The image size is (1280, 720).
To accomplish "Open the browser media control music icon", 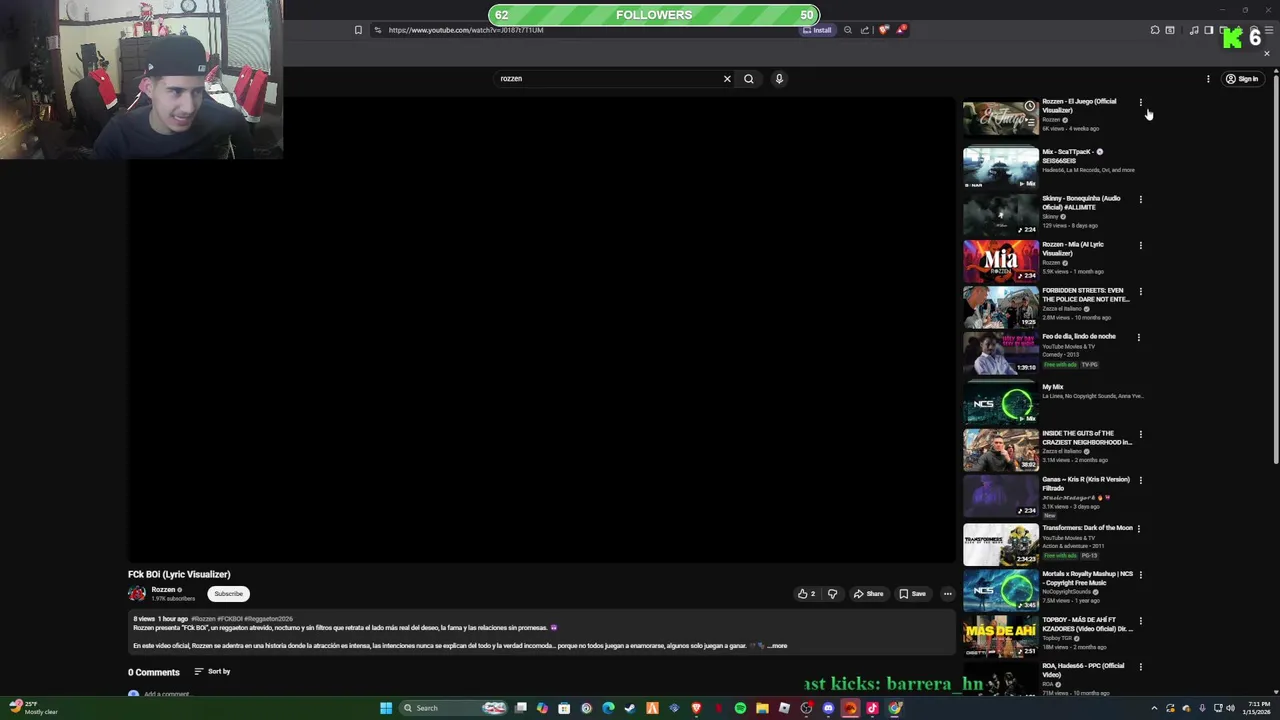I will (x=1194, y=30).
